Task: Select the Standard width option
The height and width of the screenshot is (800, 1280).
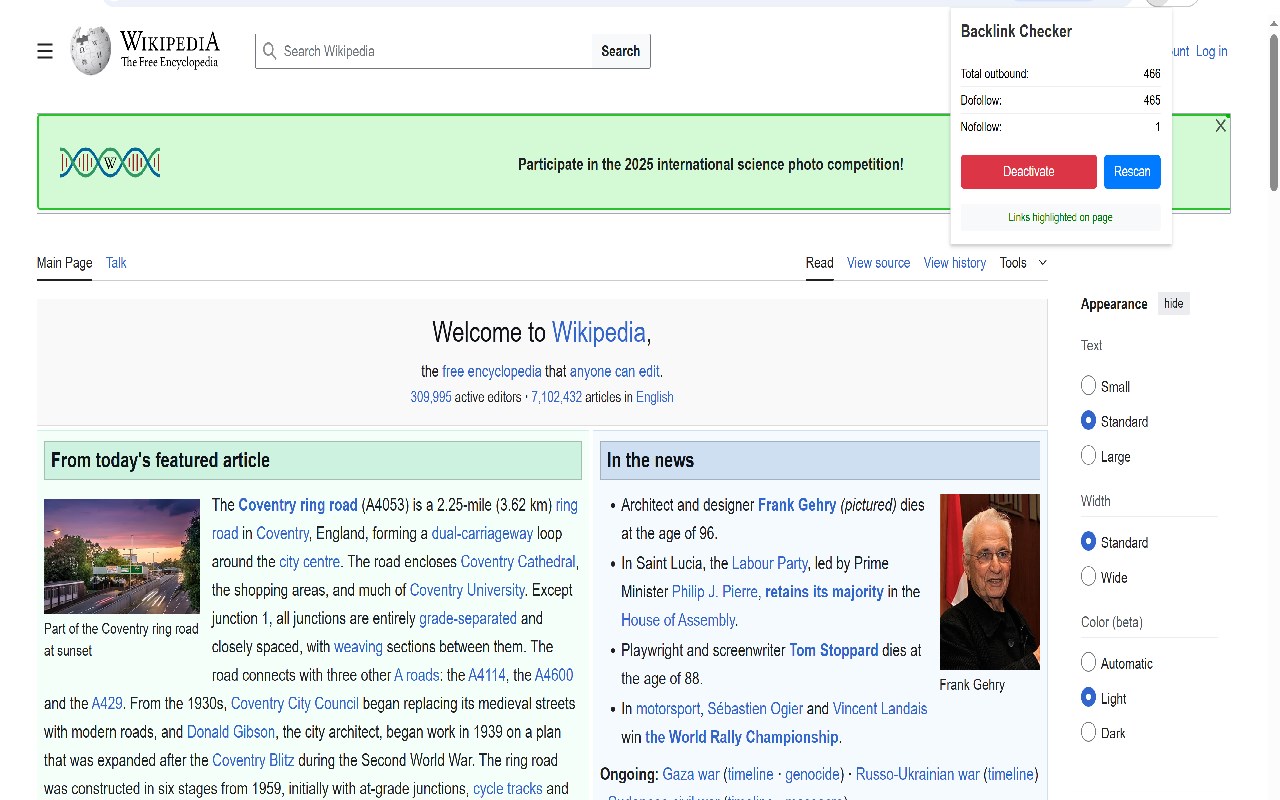Action: 1089,542
